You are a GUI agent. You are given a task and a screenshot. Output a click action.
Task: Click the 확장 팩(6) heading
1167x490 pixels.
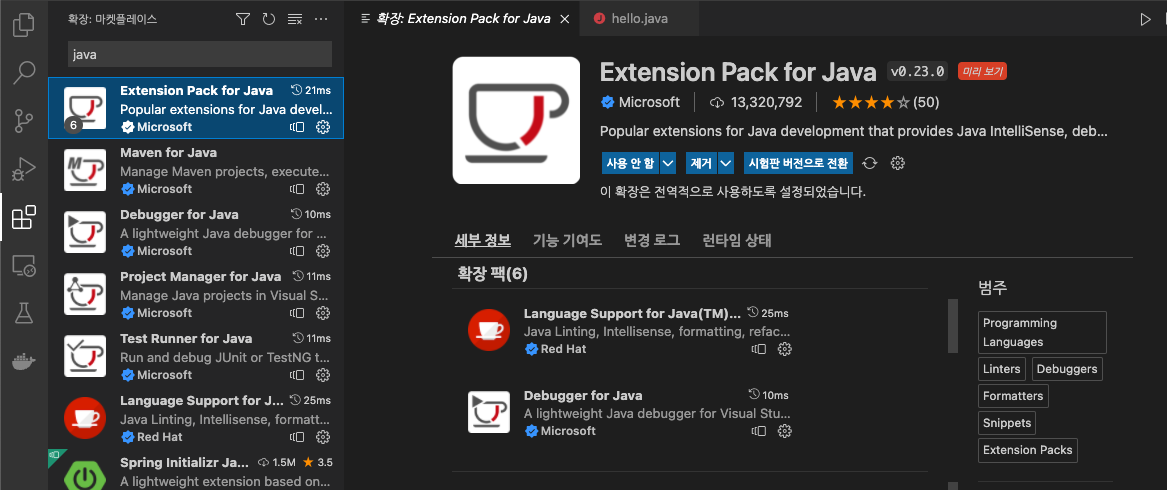[x=493, y=274]
